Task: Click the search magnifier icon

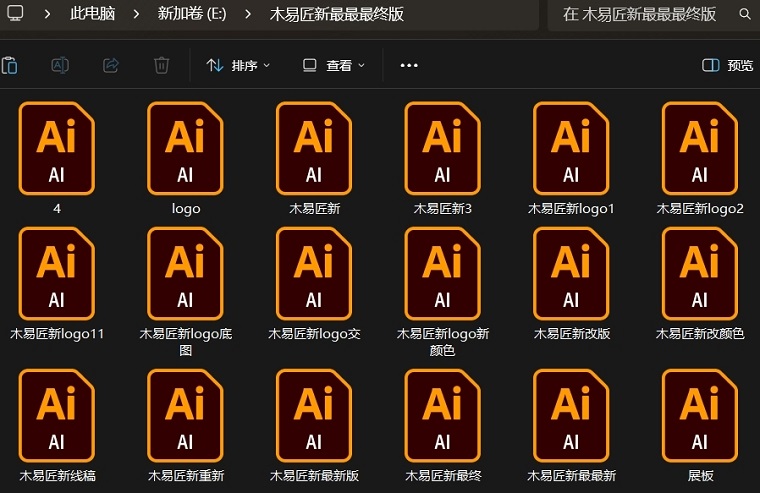Action: [x=745, y=14]
